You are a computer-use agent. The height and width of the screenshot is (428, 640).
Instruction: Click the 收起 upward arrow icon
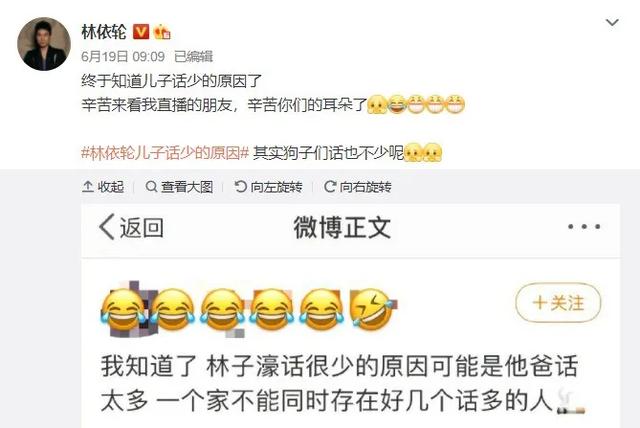(x=87, y=187)
